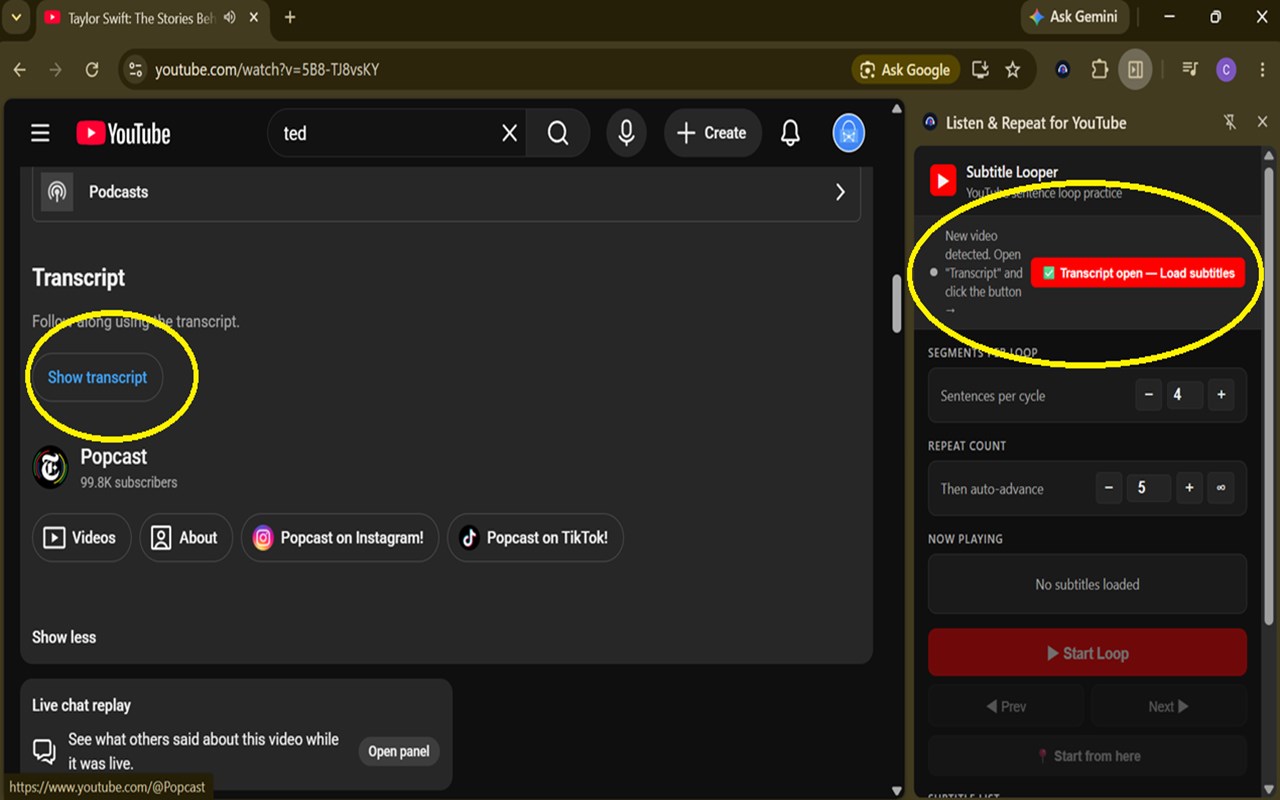This screenshot has width=1280, height=800.
Task: Click the live chat replay bubble icon
Action: coord(44,751)
